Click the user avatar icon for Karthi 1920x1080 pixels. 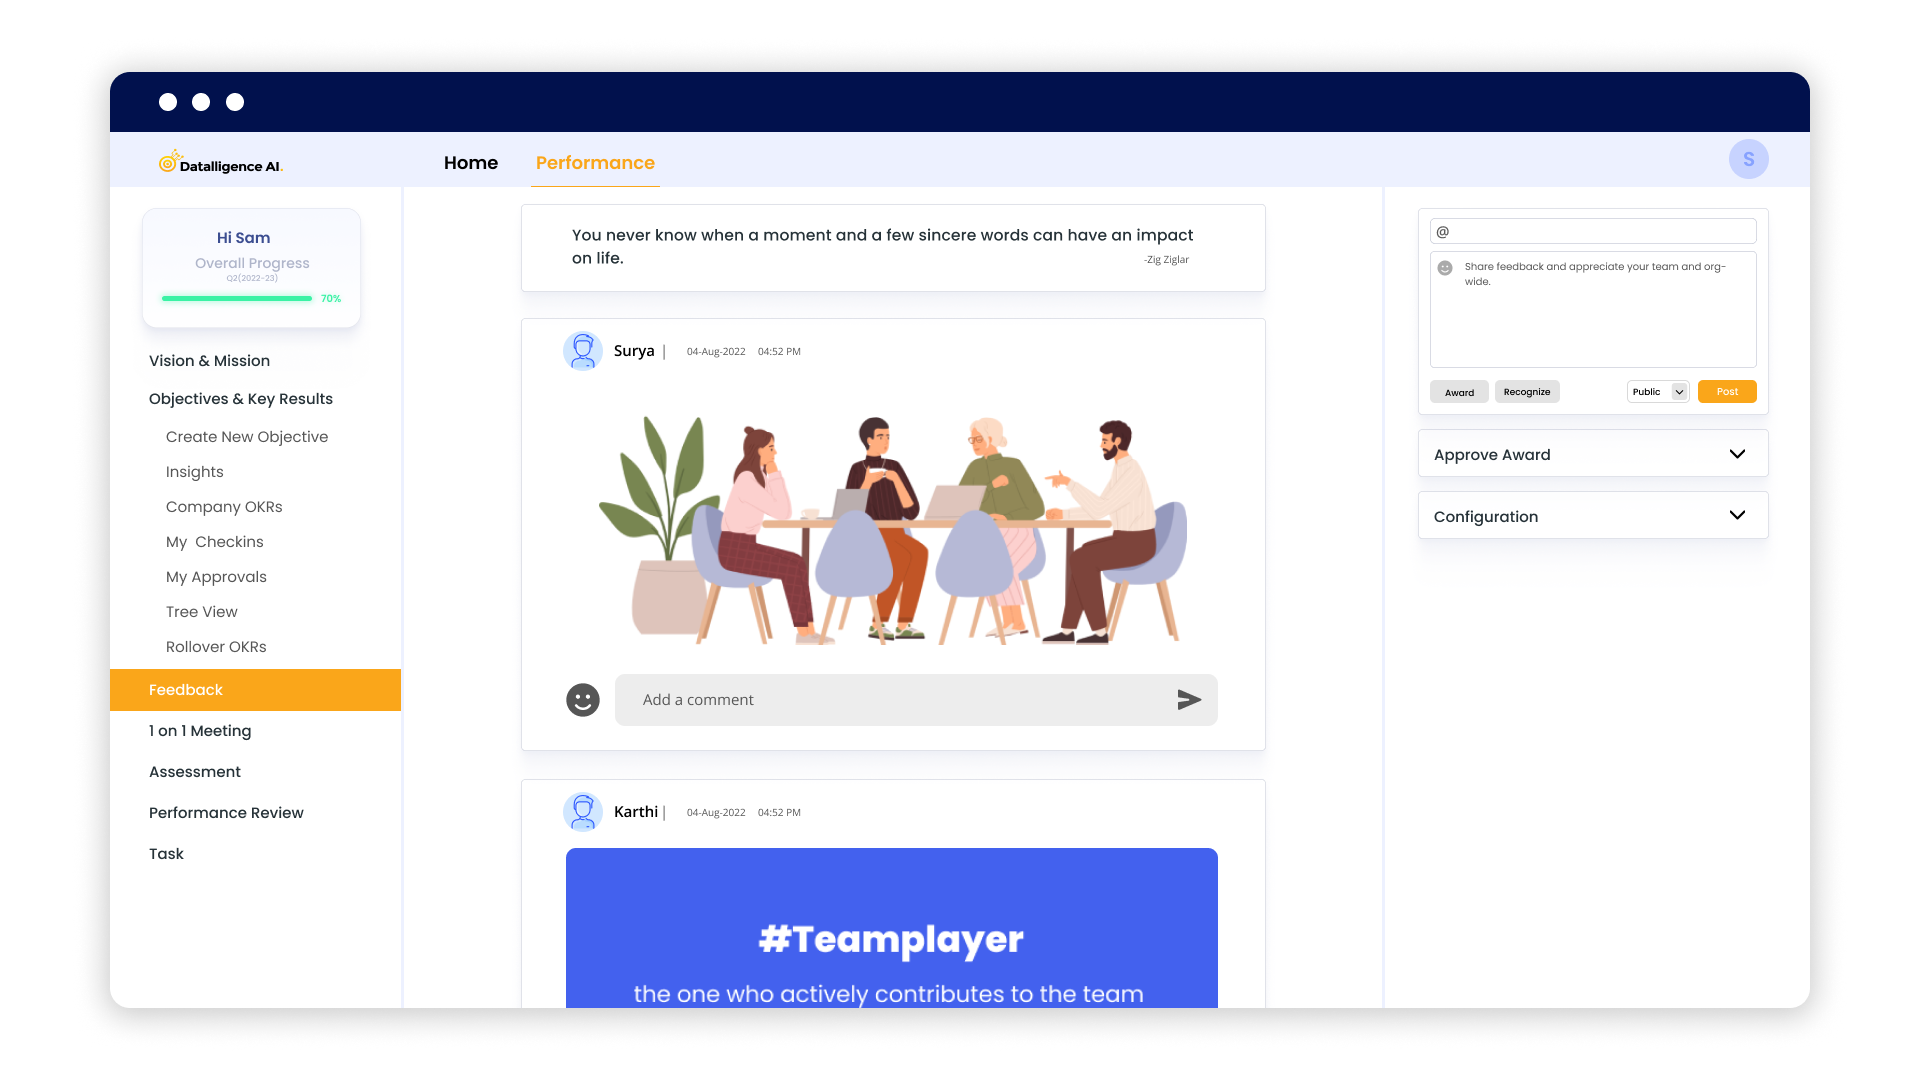pyautogui.click(x=583, y=810)
